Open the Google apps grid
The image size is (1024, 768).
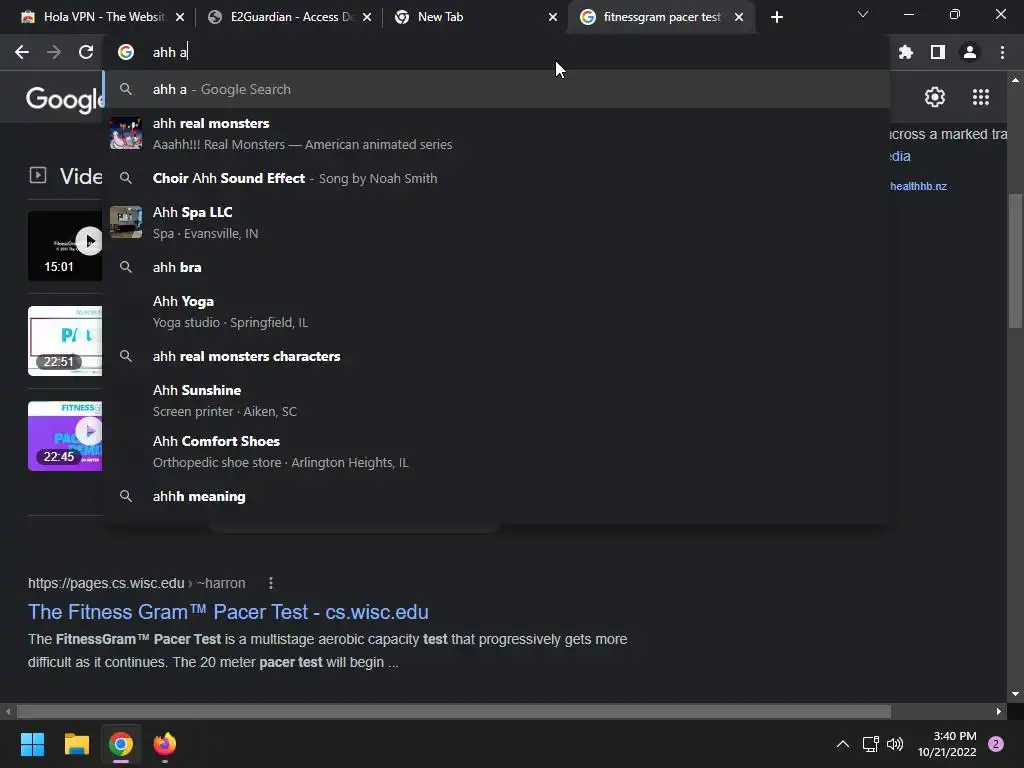pyautogui.click(x=980, y=97)
